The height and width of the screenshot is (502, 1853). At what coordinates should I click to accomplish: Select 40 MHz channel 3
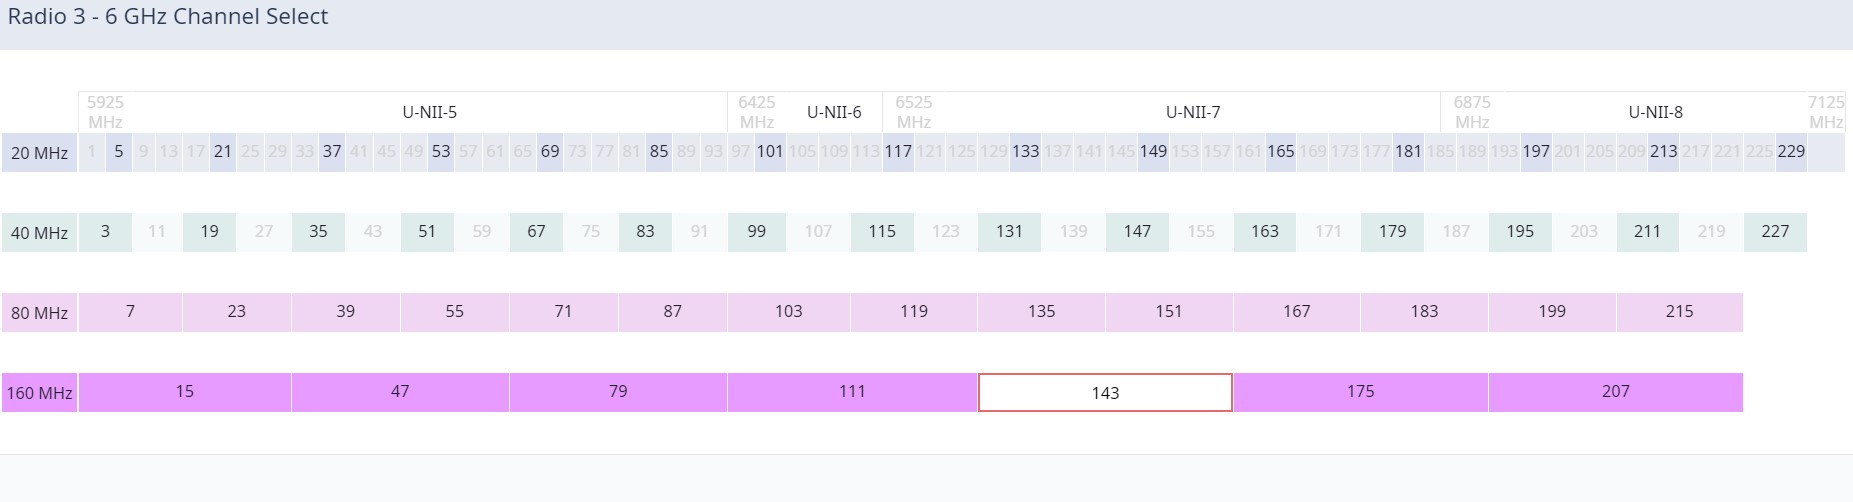coord(105,232)
